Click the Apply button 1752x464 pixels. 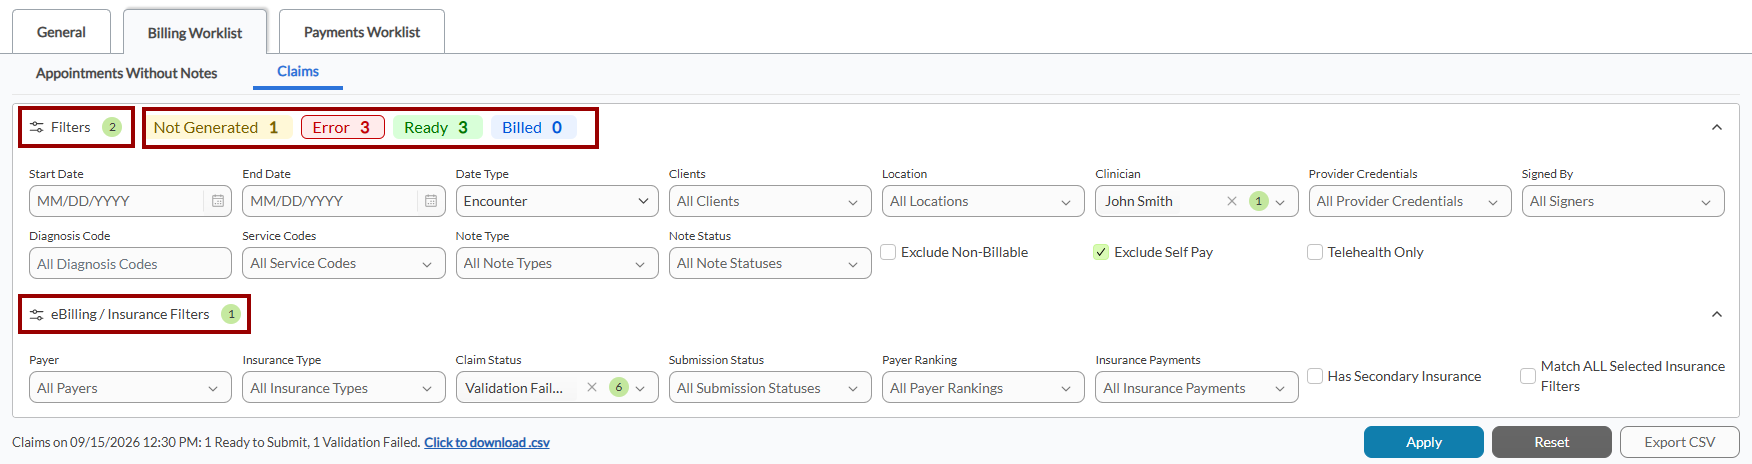point(1424,442)
